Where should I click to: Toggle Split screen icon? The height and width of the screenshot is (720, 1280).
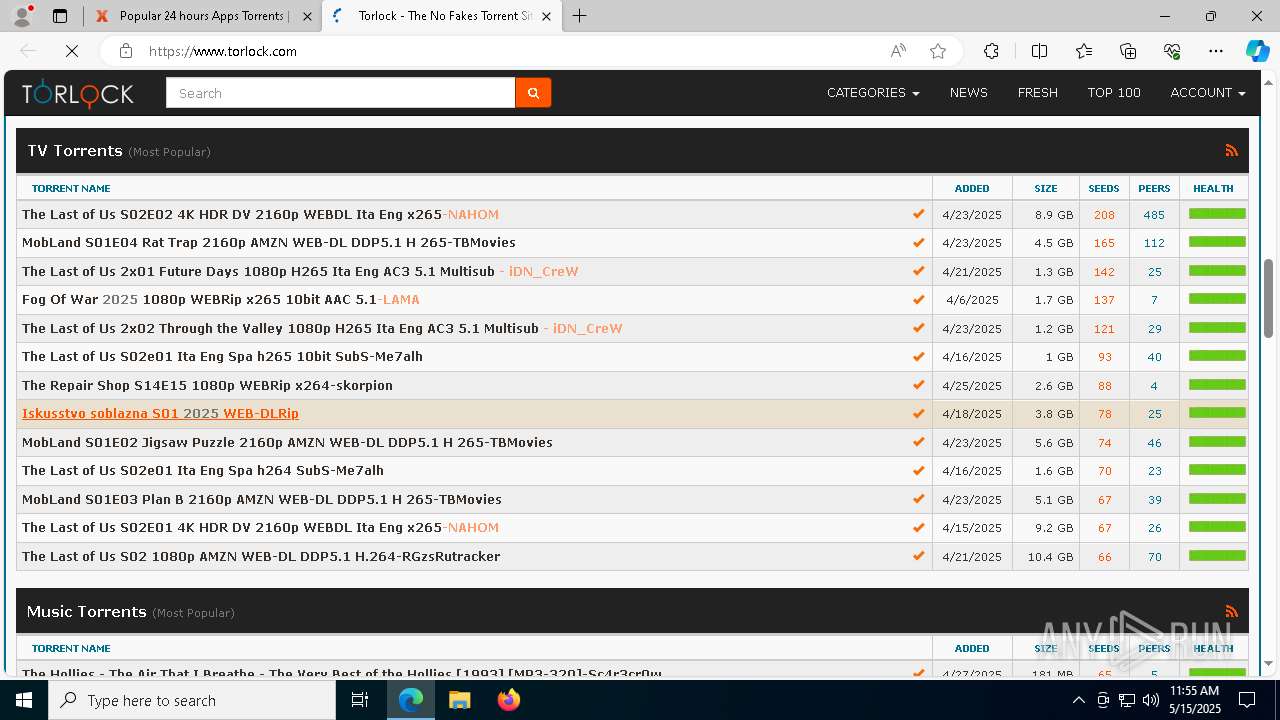click(1039, 51)
